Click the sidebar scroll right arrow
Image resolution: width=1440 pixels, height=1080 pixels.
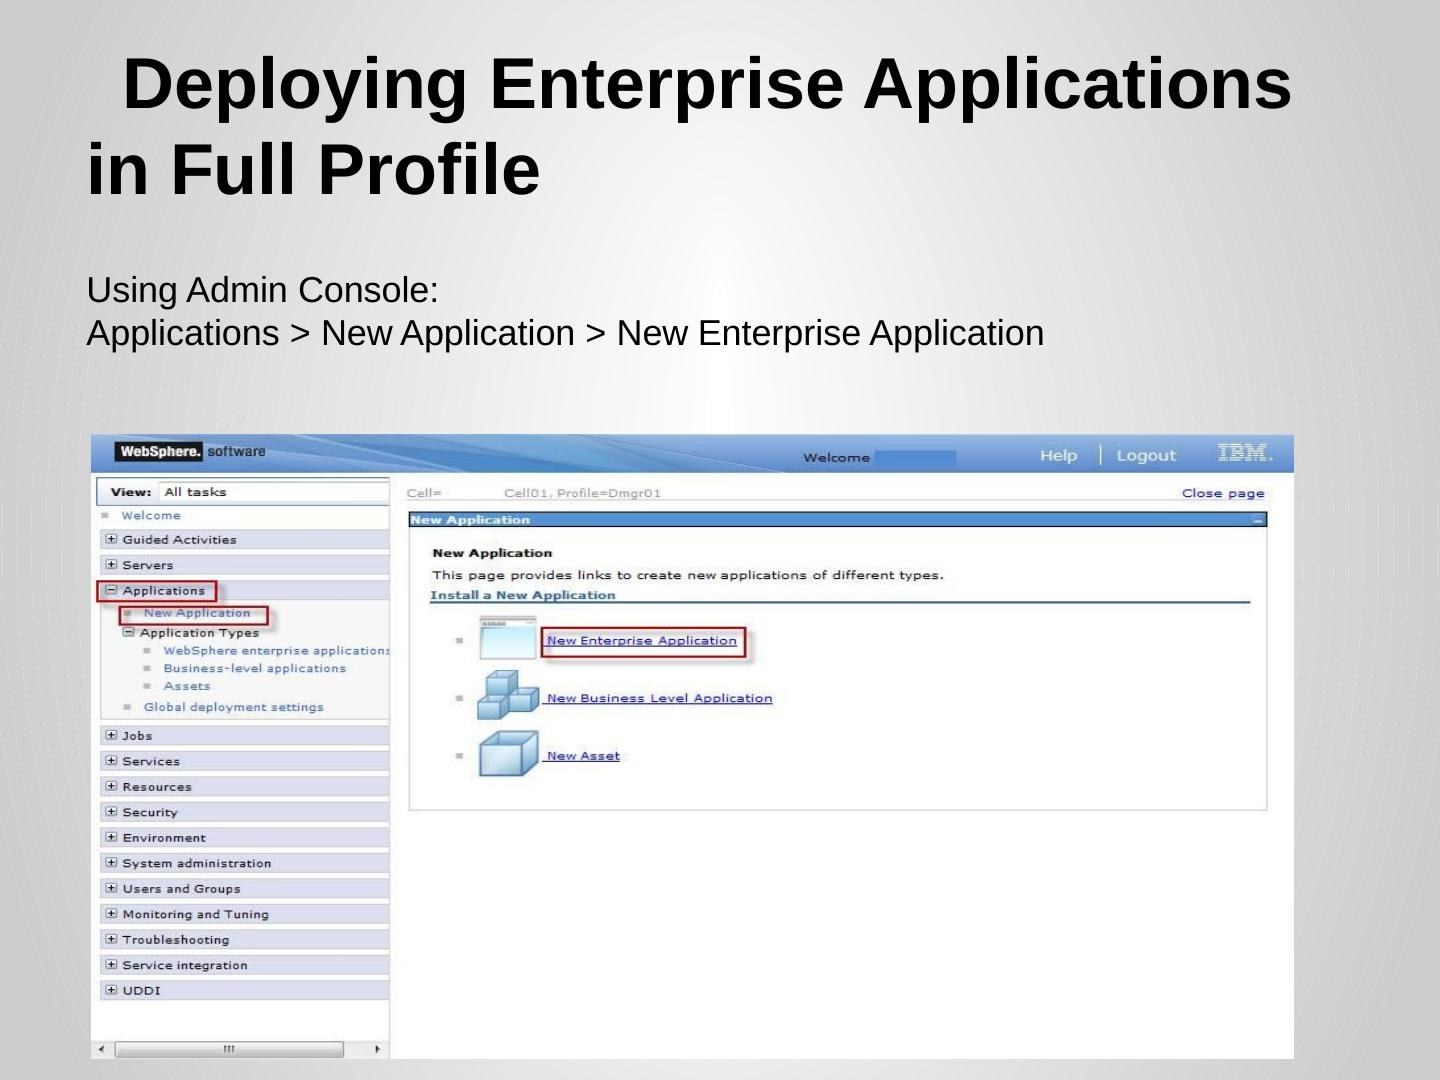[377, 1049]
